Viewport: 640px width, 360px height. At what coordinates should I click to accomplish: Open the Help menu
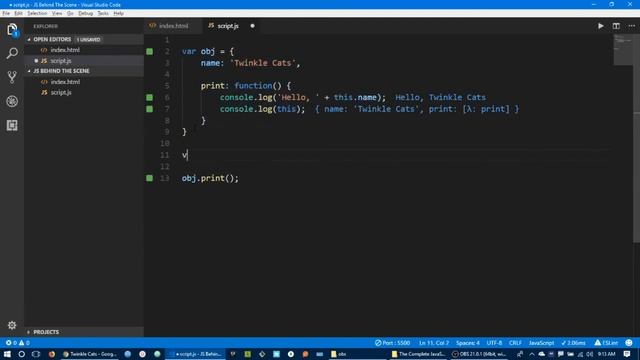[x=118, y=13]
